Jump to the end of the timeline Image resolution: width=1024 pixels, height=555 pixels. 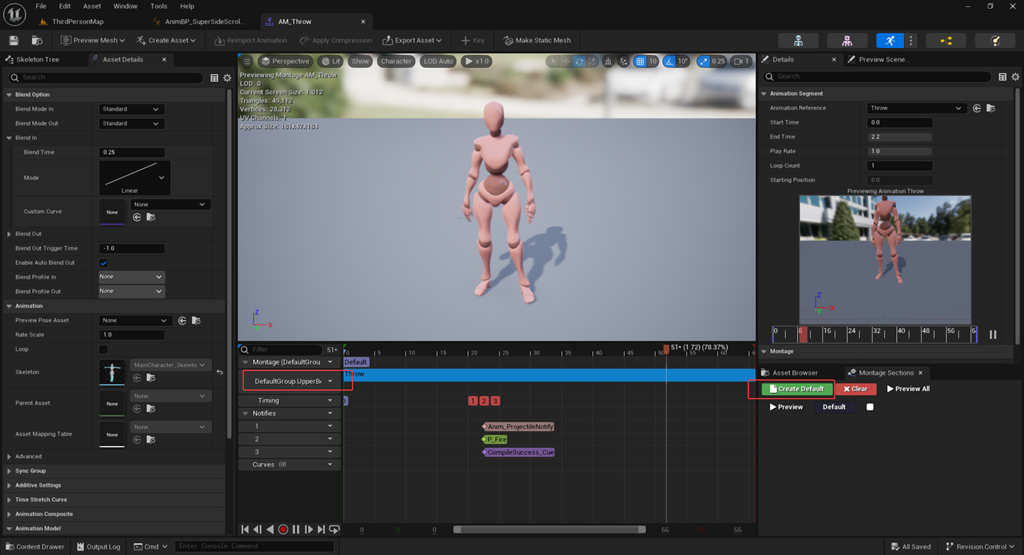click(x=321, y=530)
